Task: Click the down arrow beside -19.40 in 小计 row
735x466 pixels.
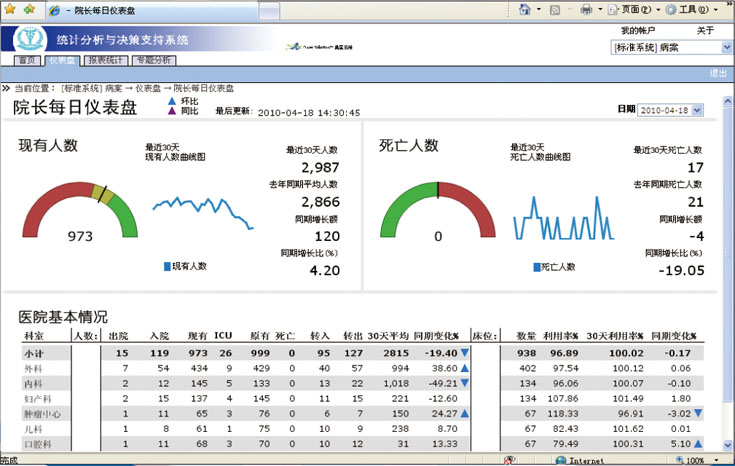Action: 465,353
